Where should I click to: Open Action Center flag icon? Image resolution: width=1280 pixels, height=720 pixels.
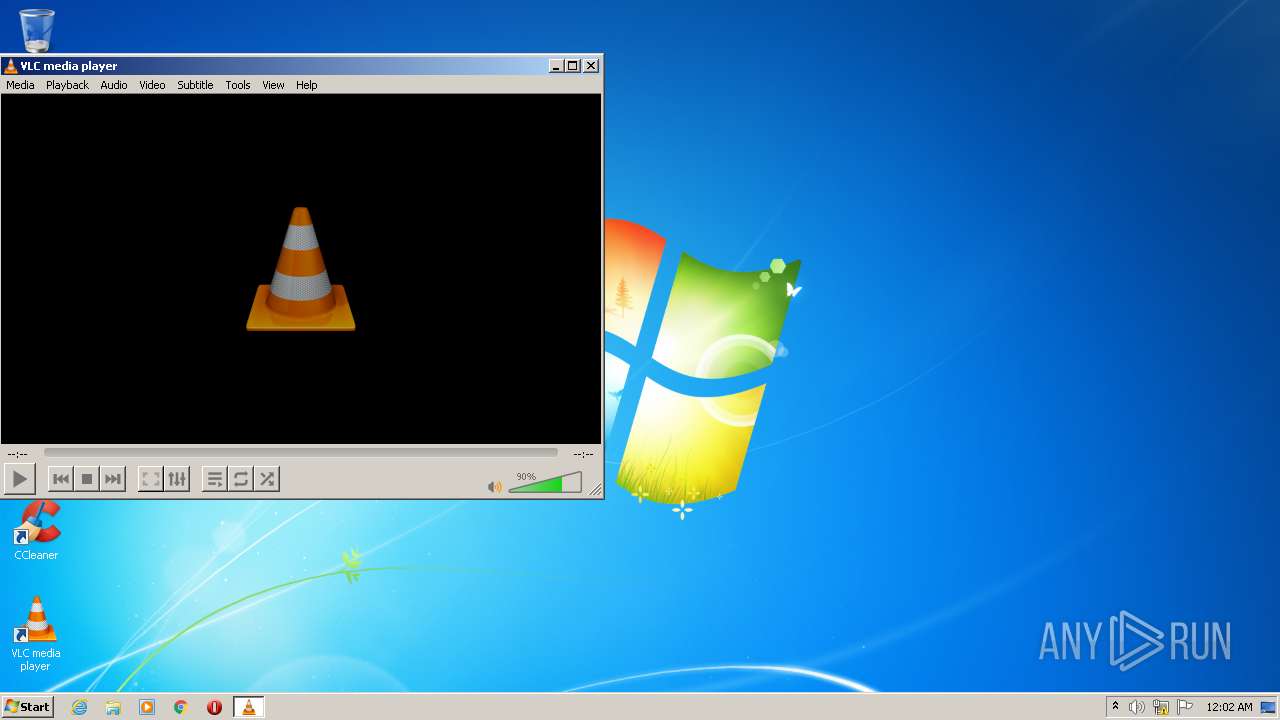coord(1185,707)
